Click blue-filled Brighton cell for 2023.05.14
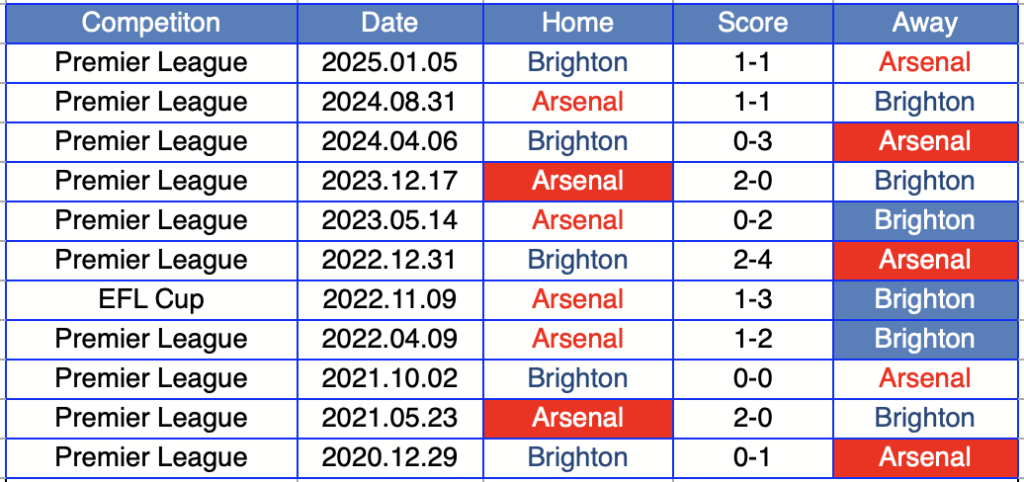This screenshot has width=1024, height=482. 925,220
